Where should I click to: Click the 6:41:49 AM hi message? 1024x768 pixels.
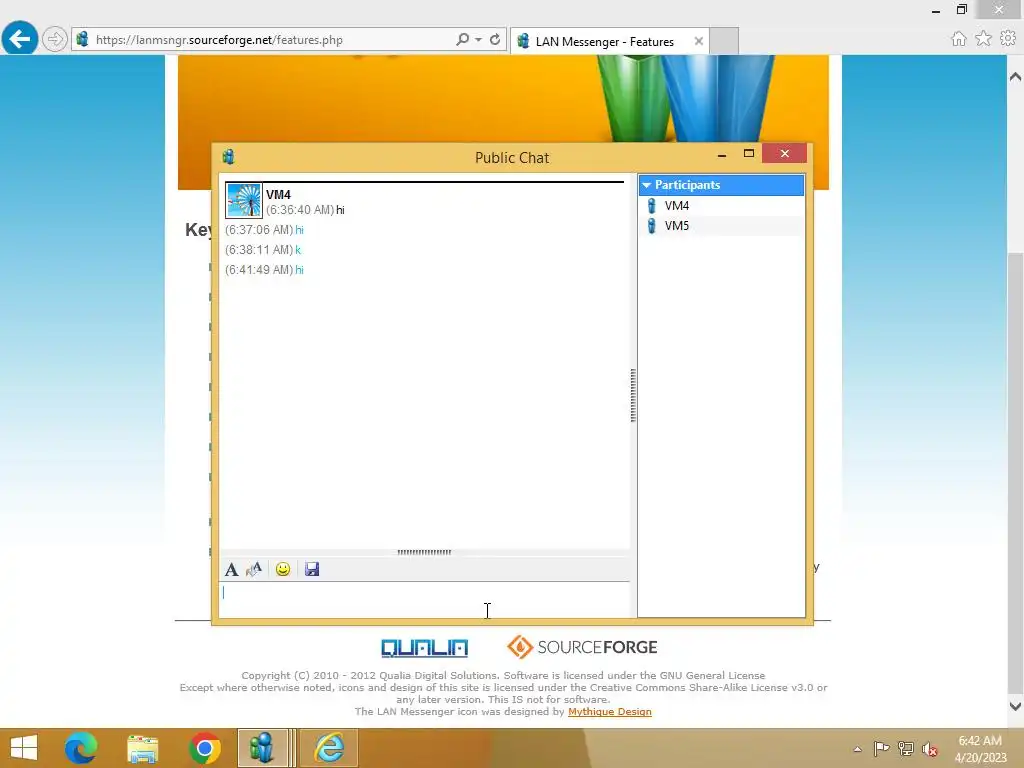coord(264,270)
